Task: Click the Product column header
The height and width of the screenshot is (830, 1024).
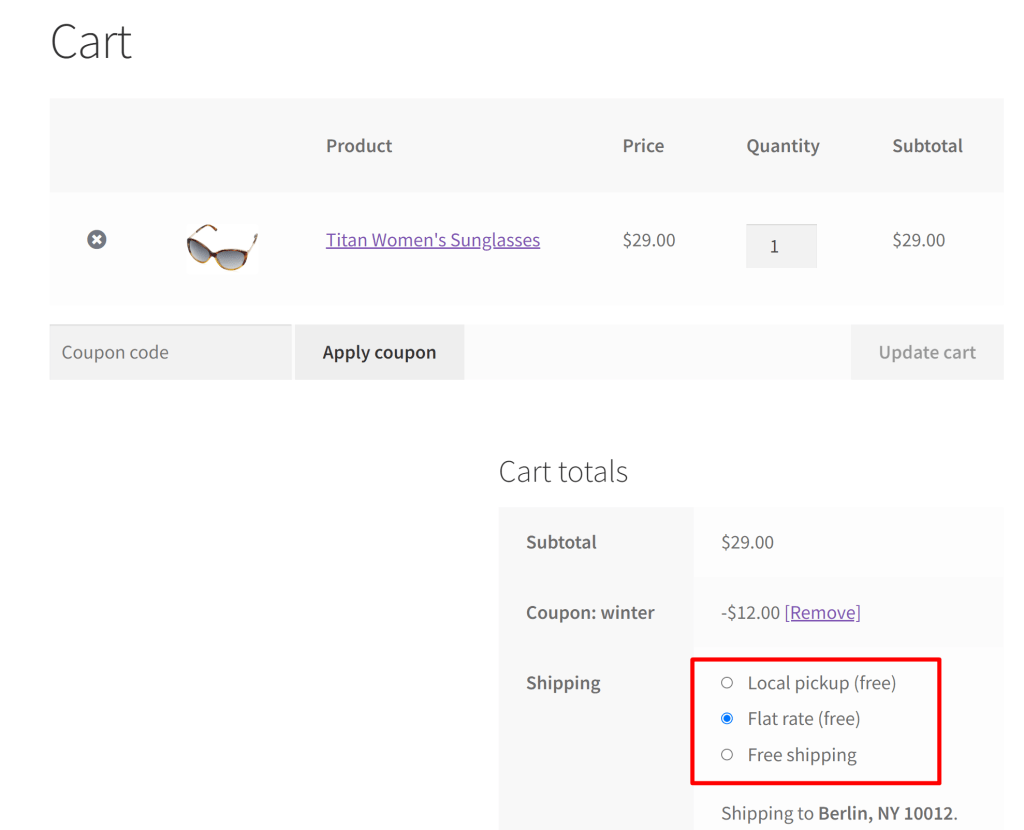Action: [x=358, y=145]
